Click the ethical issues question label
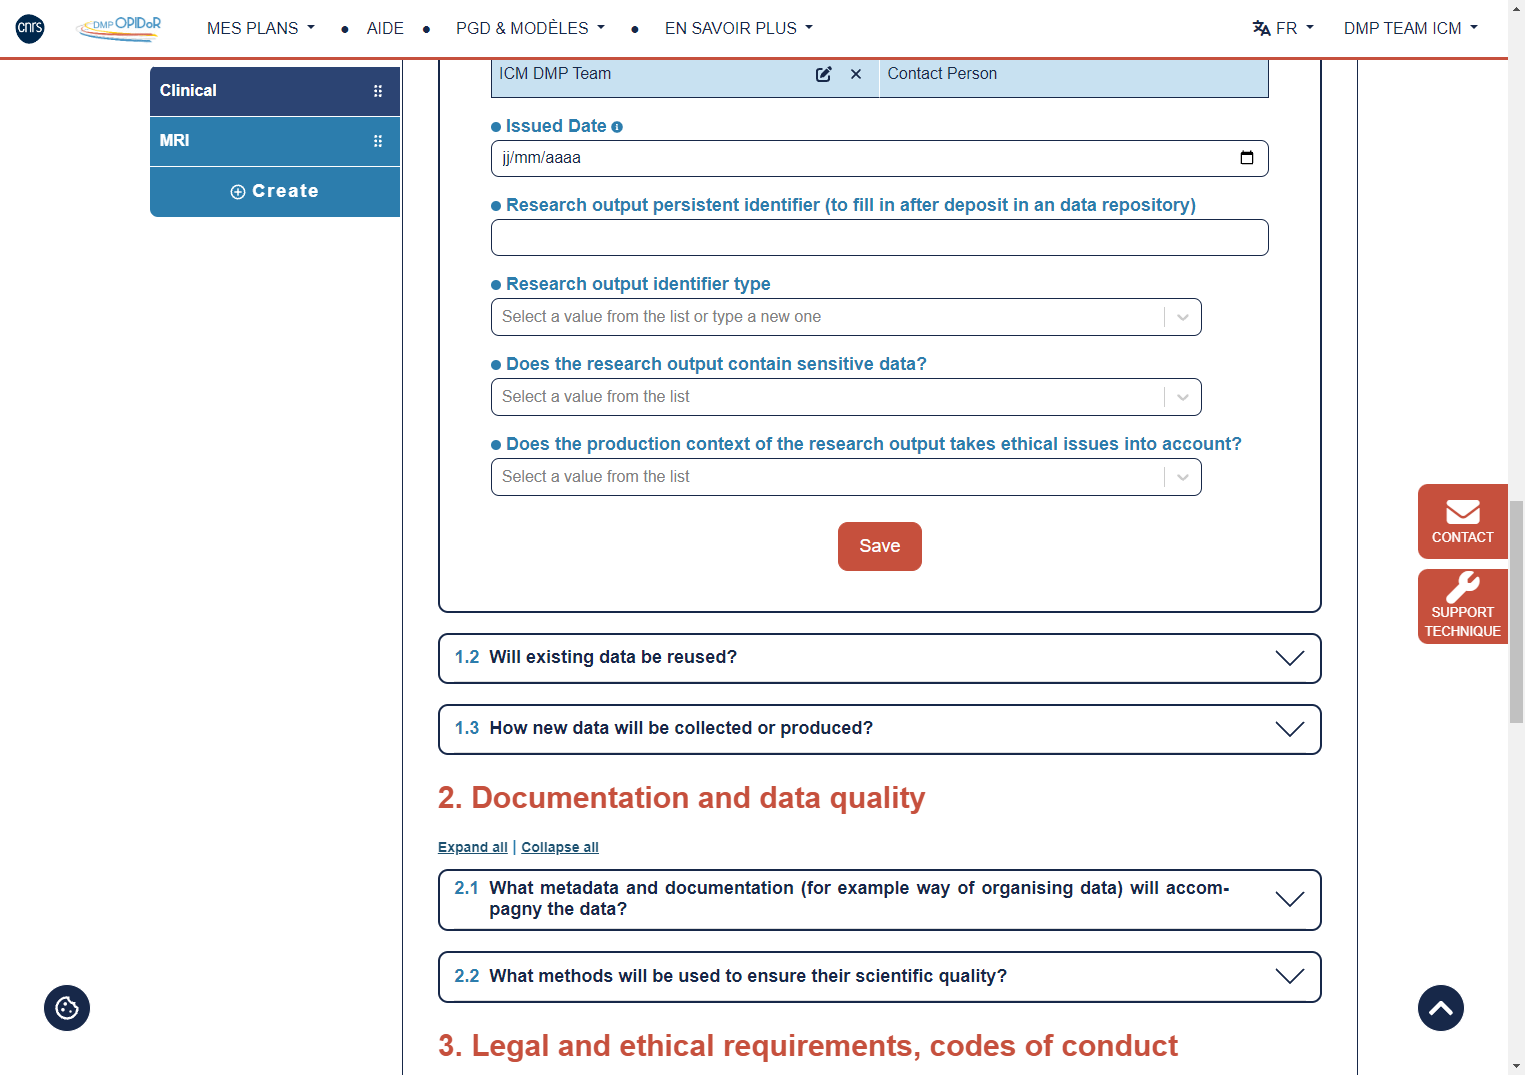The image size is (1525, 1075). pyautogui.click(x=873, y=444)
